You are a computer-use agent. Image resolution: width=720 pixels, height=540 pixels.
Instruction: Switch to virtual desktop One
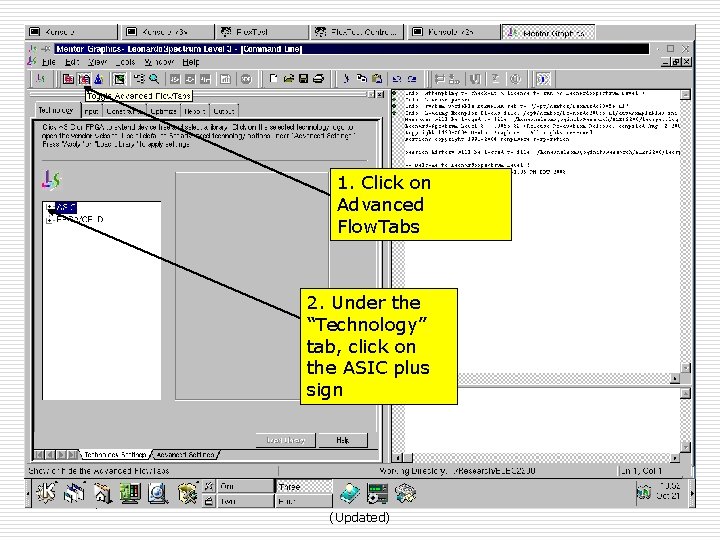coord(245,486)
